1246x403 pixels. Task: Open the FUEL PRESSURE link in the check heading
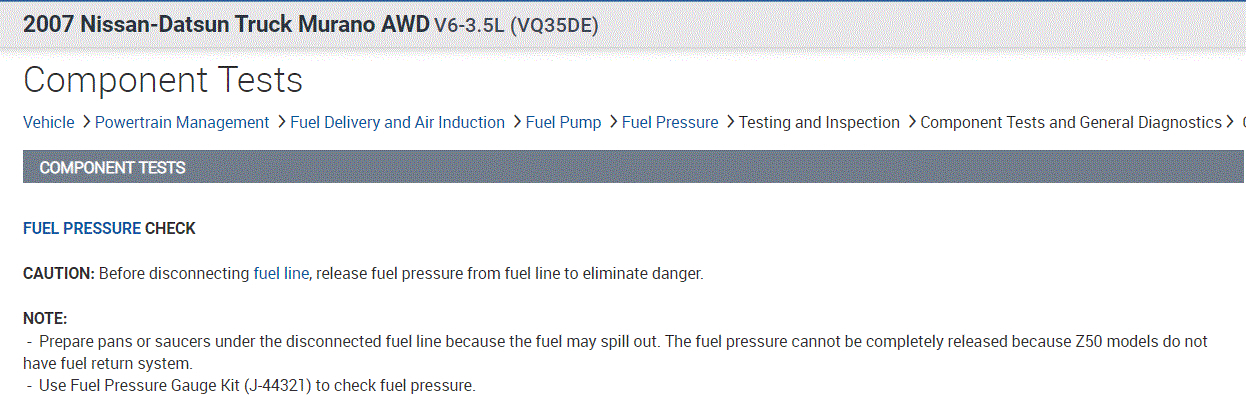click(82, 228)
